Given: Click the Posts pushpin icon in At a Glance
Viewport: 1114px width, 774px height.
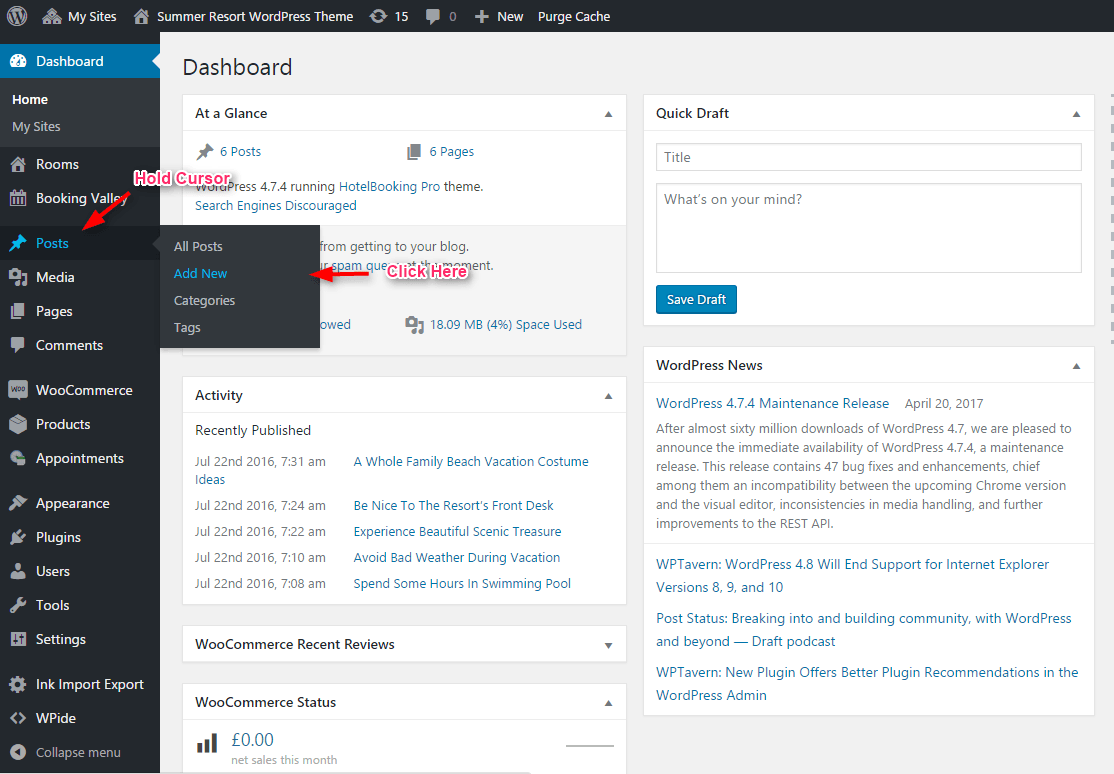Looking at the screenshot, I should point(205,151).
